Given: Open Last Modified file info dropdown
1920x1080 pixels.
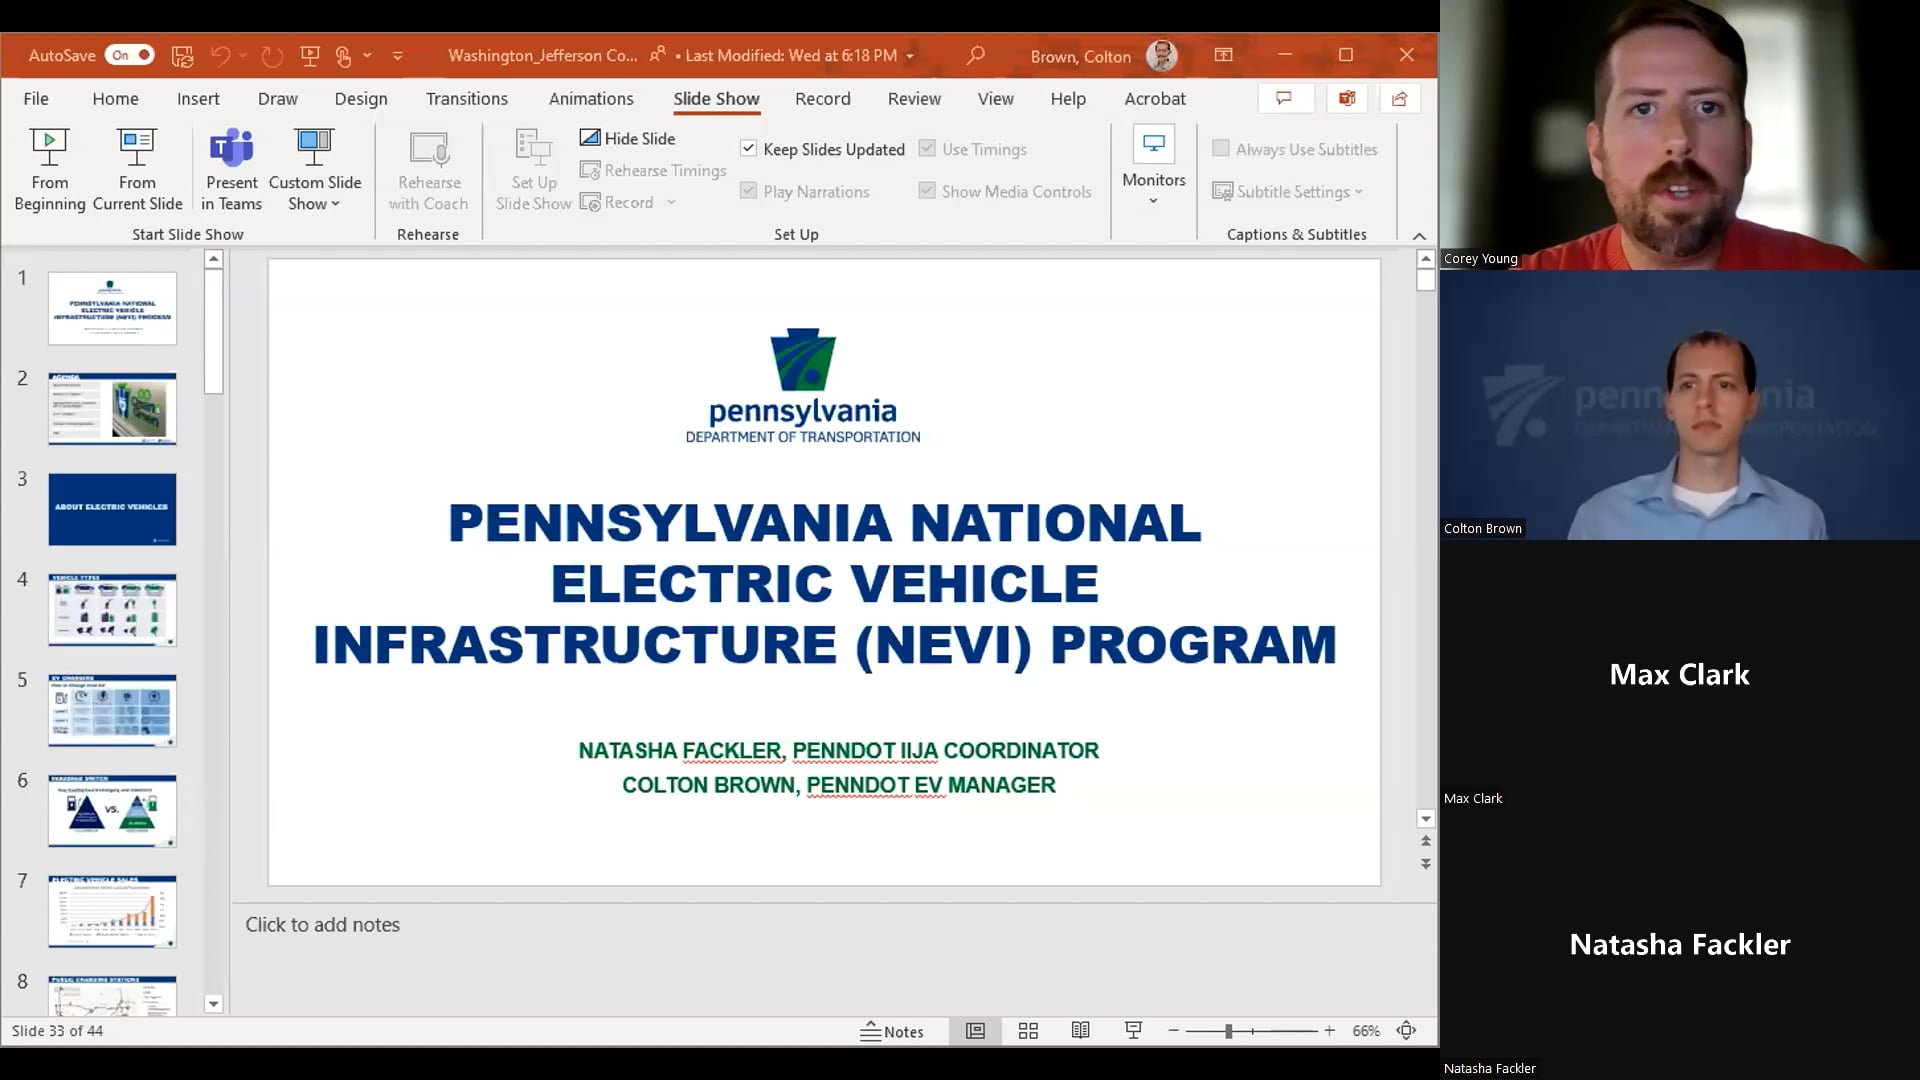Looking at the screenshot, I should point(910,56).
